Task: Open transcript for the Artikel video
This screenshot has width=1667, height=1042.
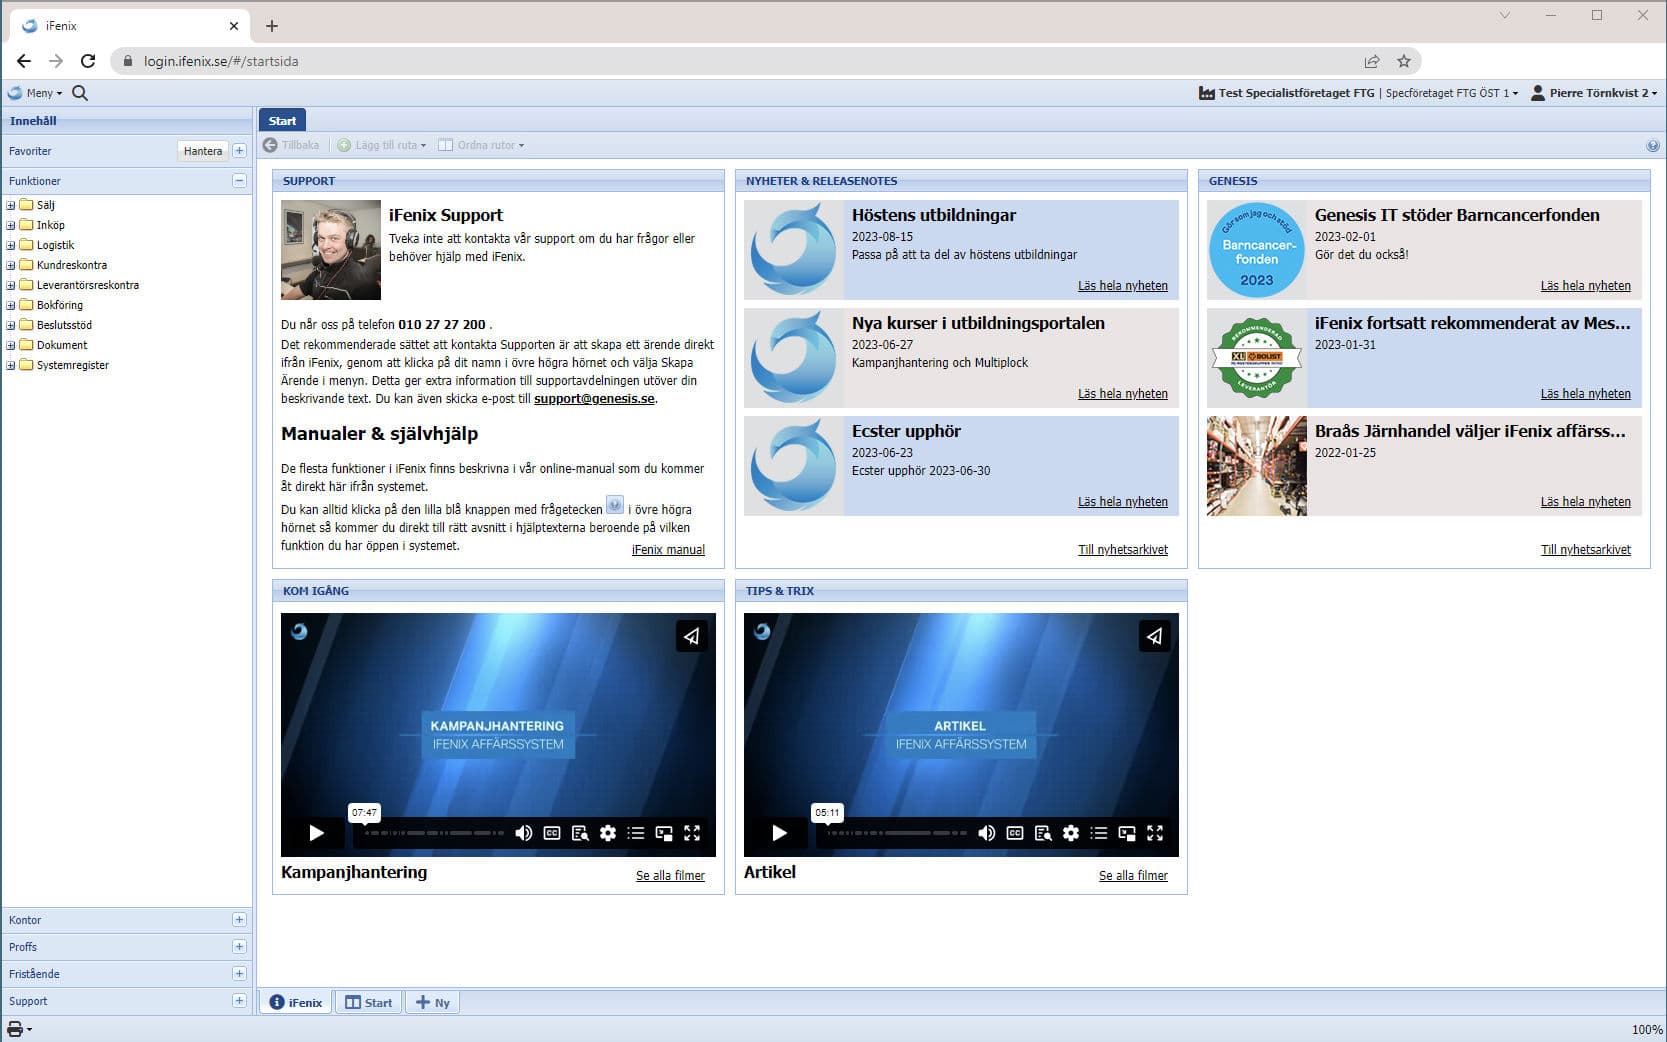Action: click(1043, 833)
